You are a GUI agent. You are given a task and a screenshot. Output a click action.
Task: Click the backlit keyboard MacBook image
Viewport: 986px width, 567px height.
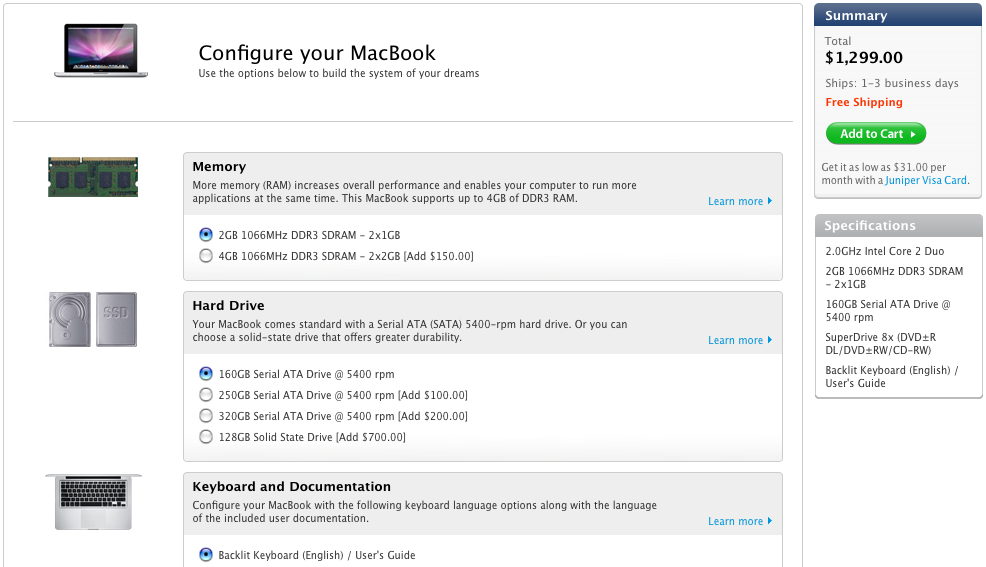[94, 502]
